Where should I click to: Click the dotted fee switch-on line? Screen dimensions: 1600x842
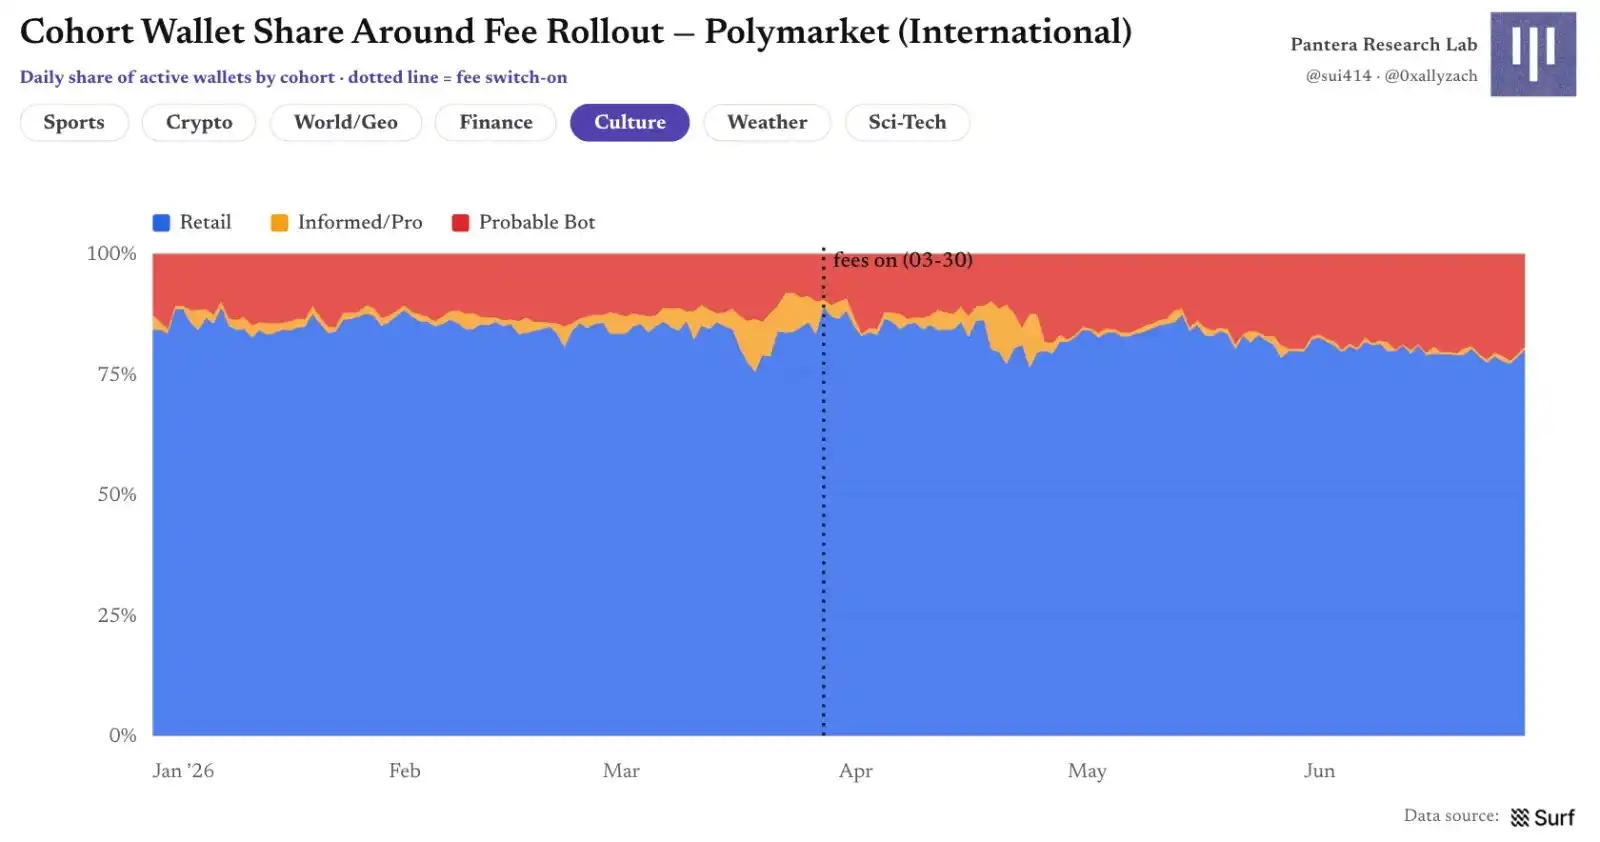coord(823,492)
